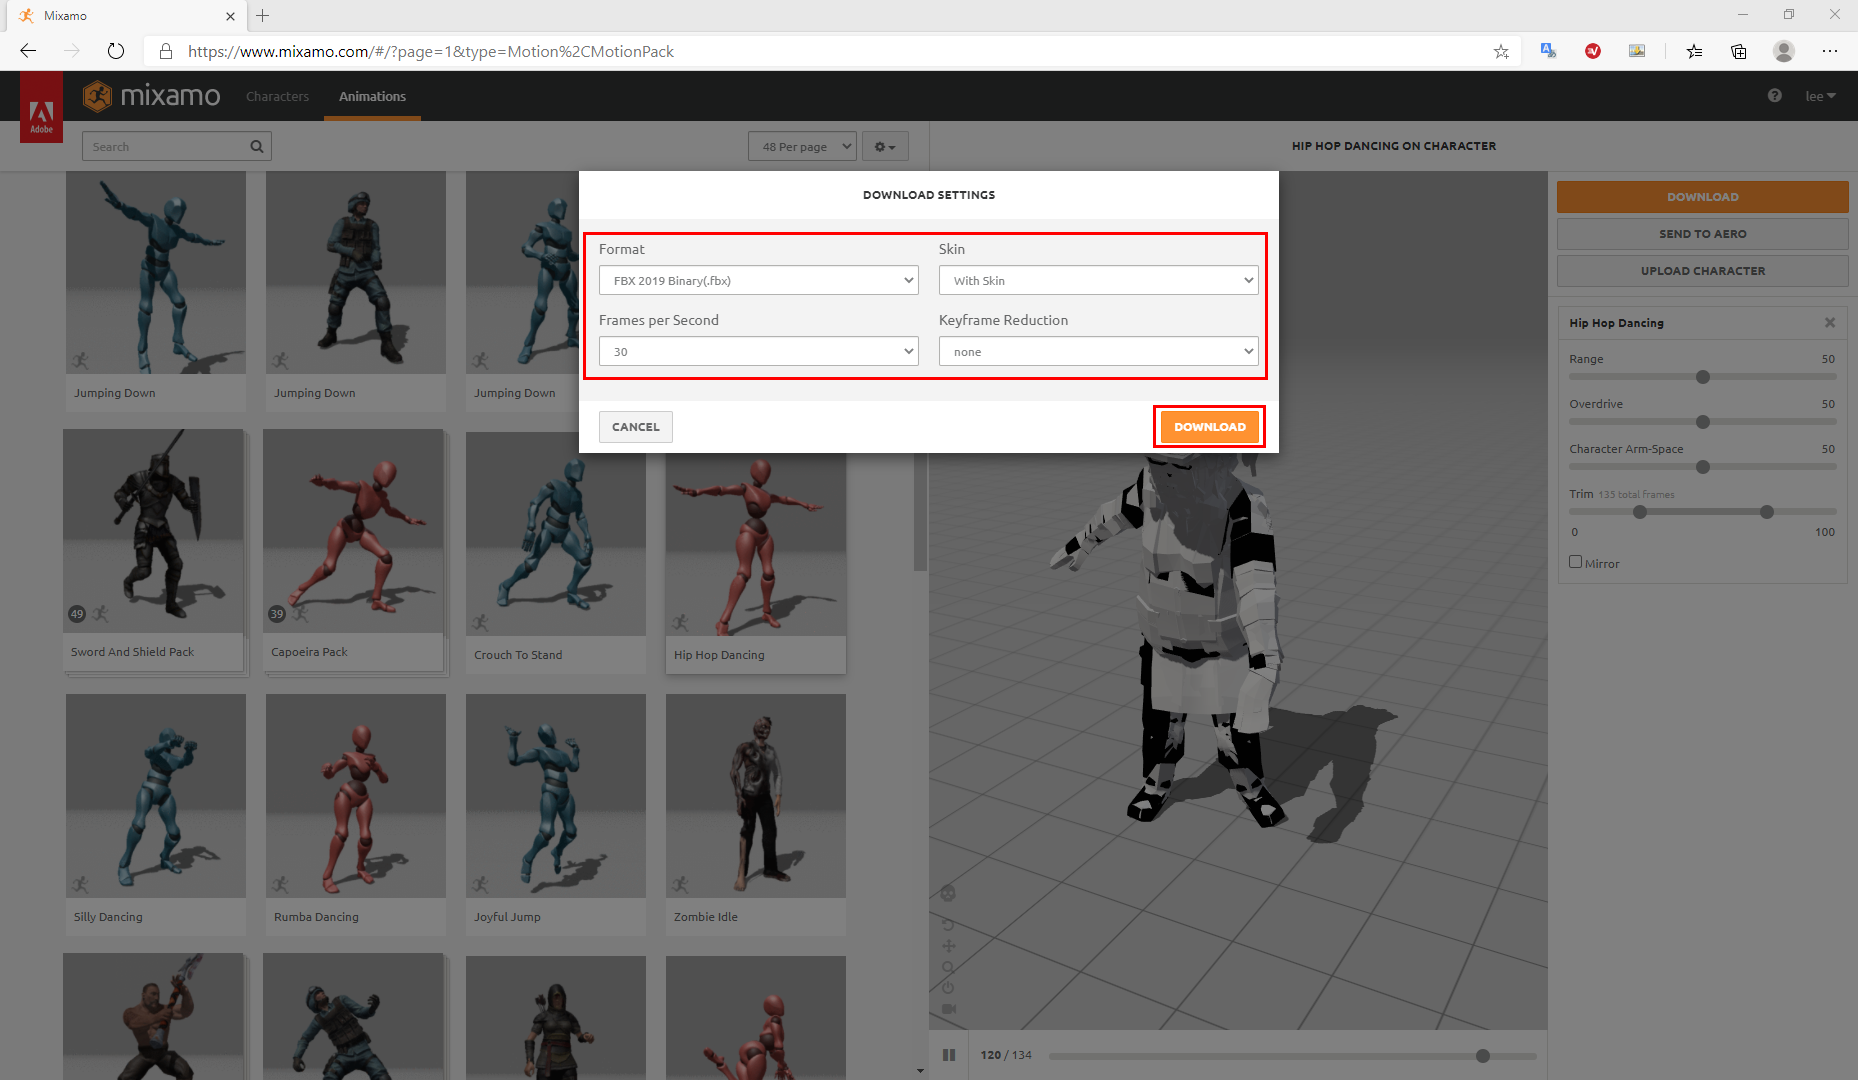Open the Format dropdown
Image resolution: width=1858 pixels, height=1080 pixels.
(x=759, y=280)
